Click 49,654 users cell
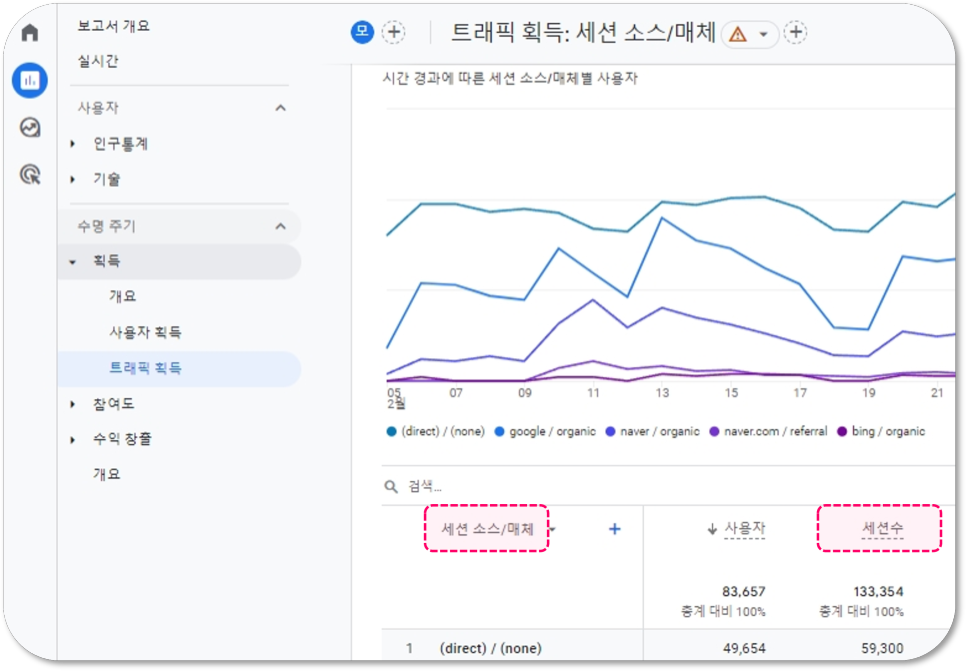 tap(744, 648)
